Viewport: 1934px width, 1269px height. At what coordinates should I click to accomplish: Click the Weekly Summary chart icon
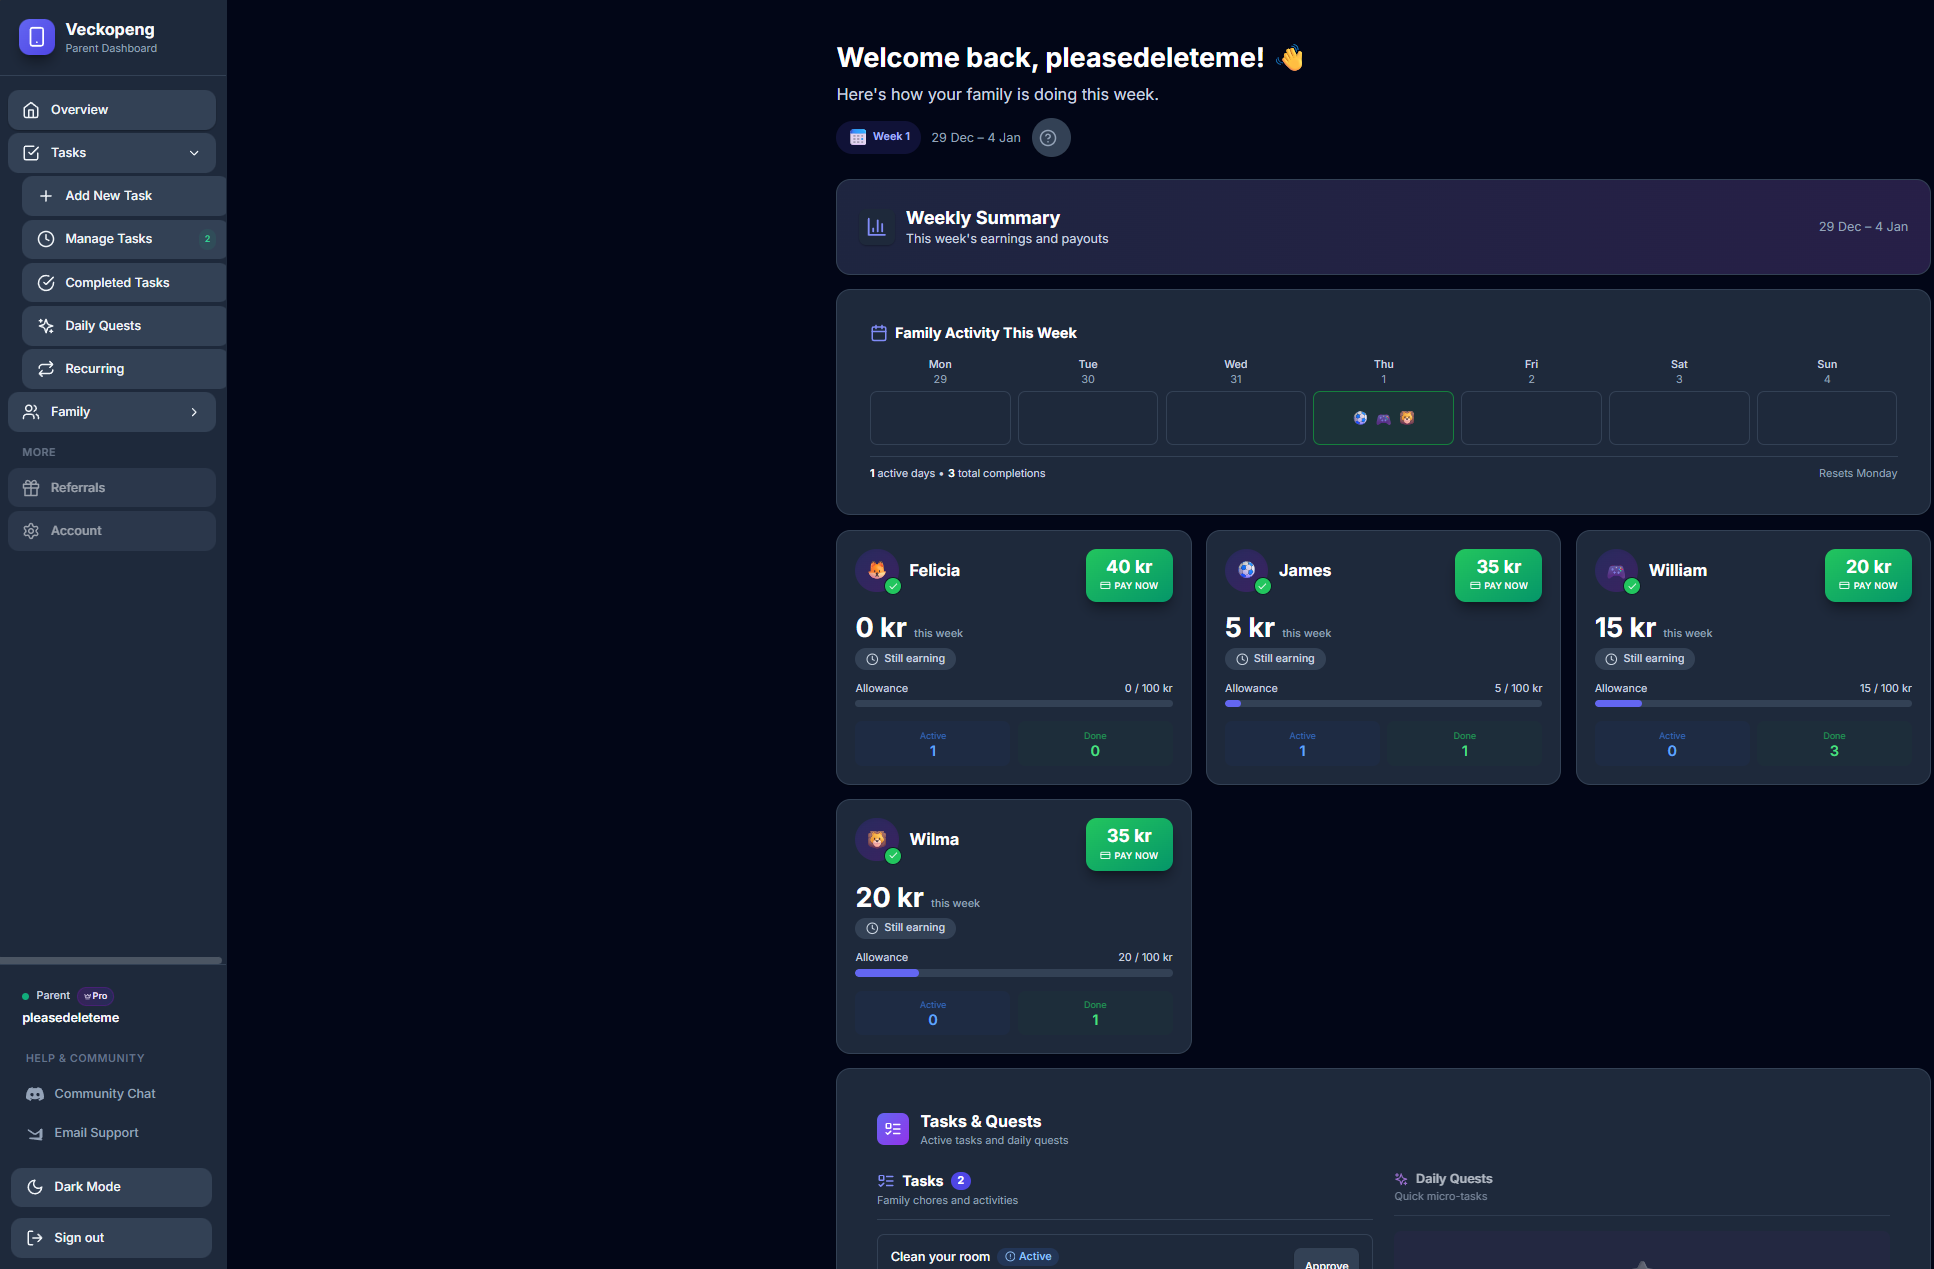(x=876, y=227)
